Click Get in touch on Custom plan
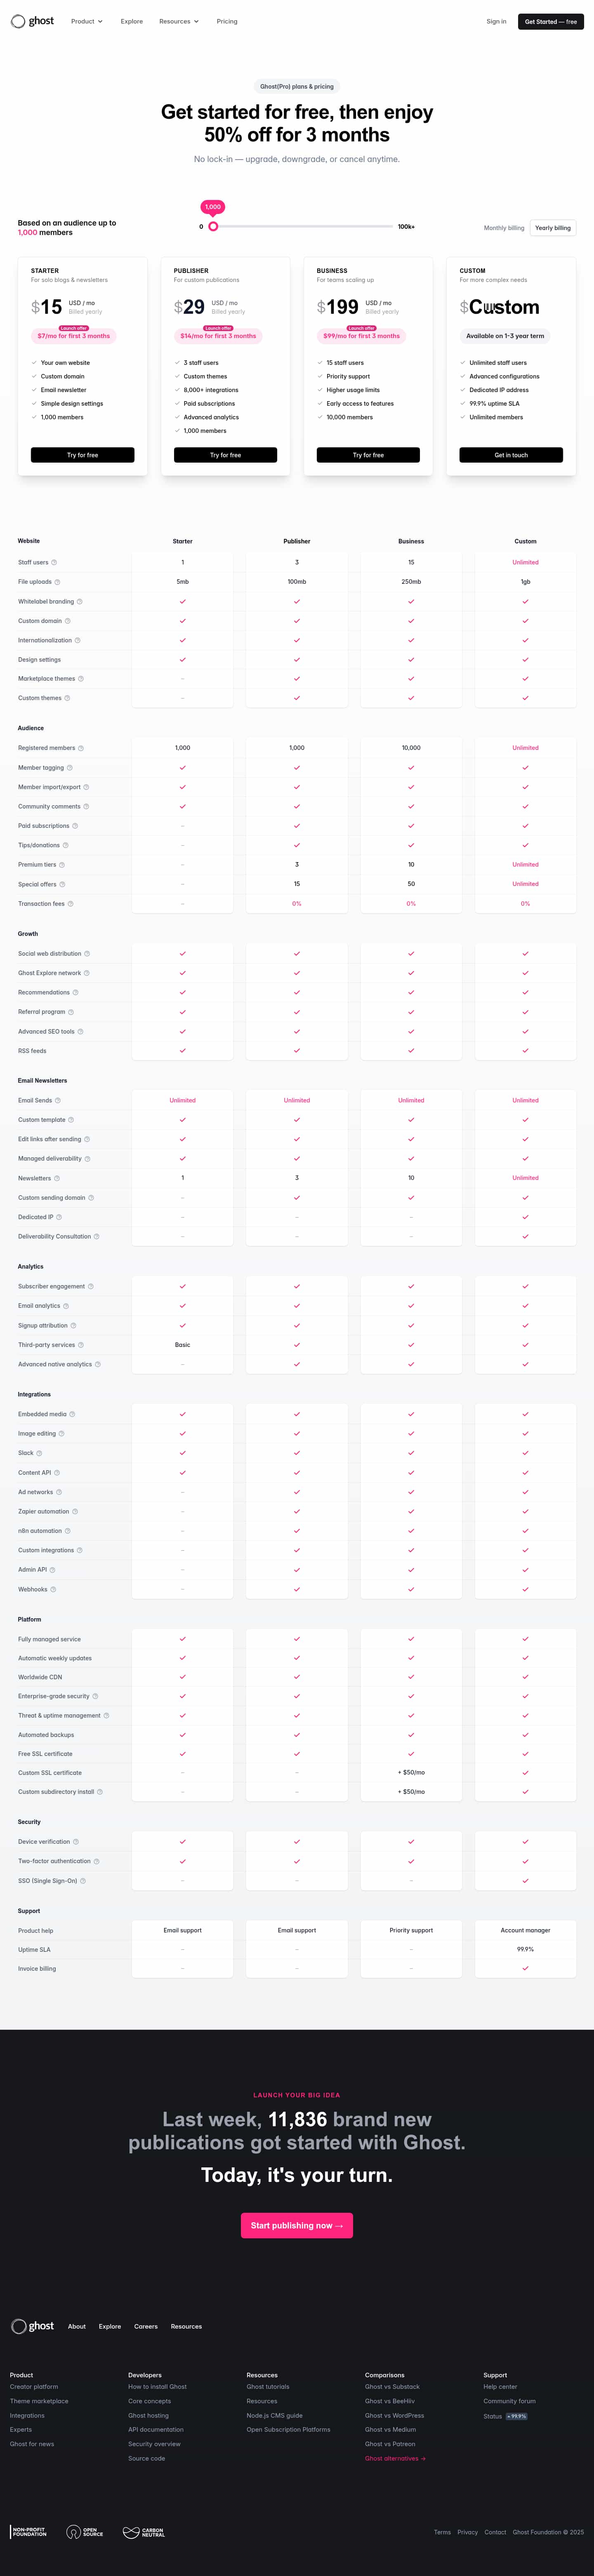 point(511,455)
